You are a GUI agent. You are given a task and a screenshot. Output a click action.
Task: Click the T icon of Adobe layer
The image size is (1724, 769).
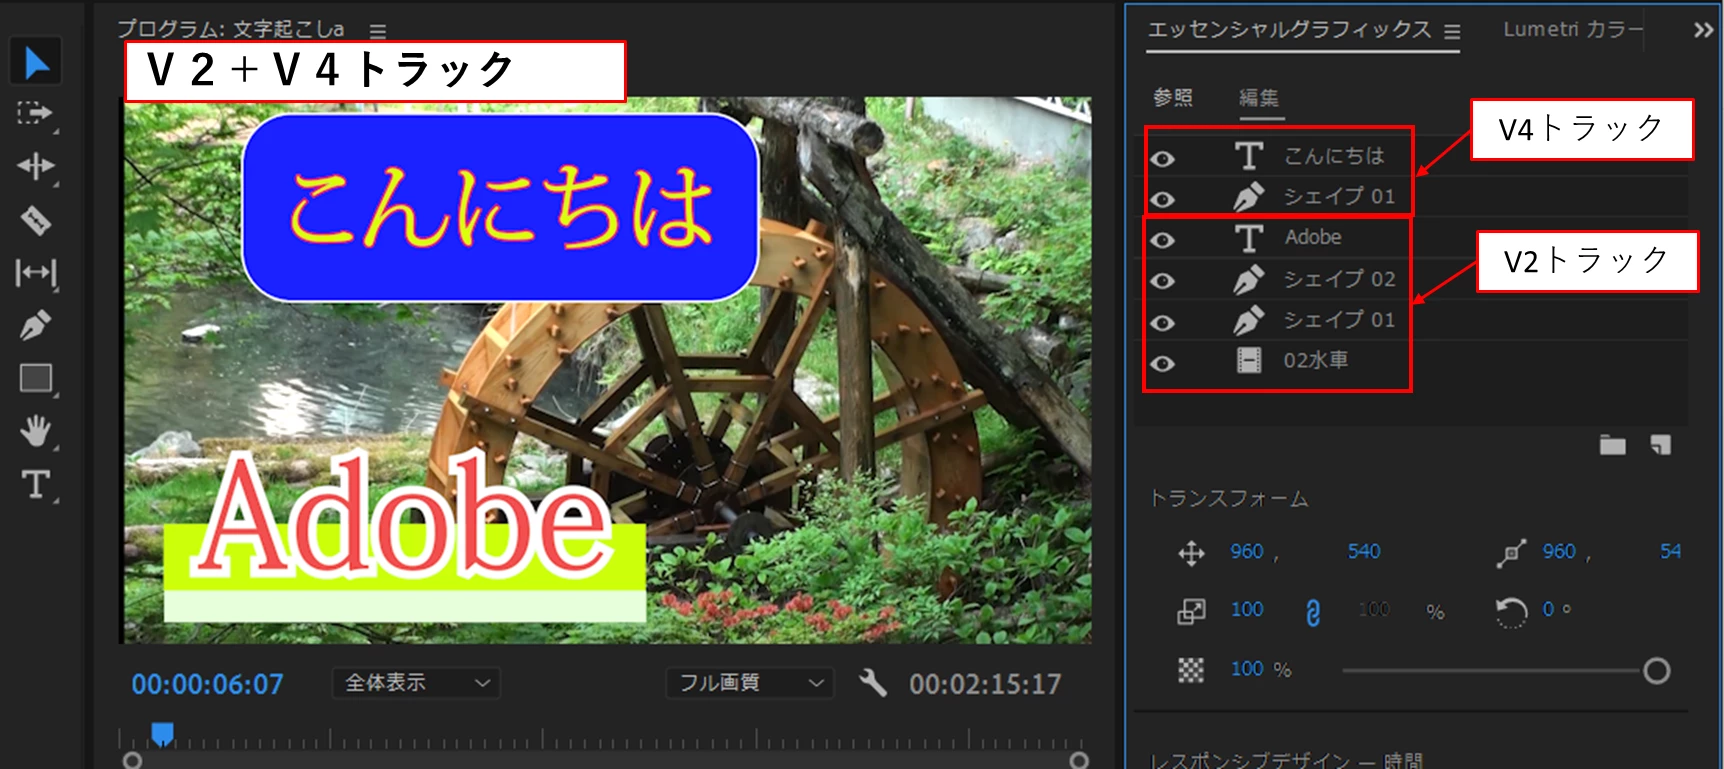coord(1248,238)
